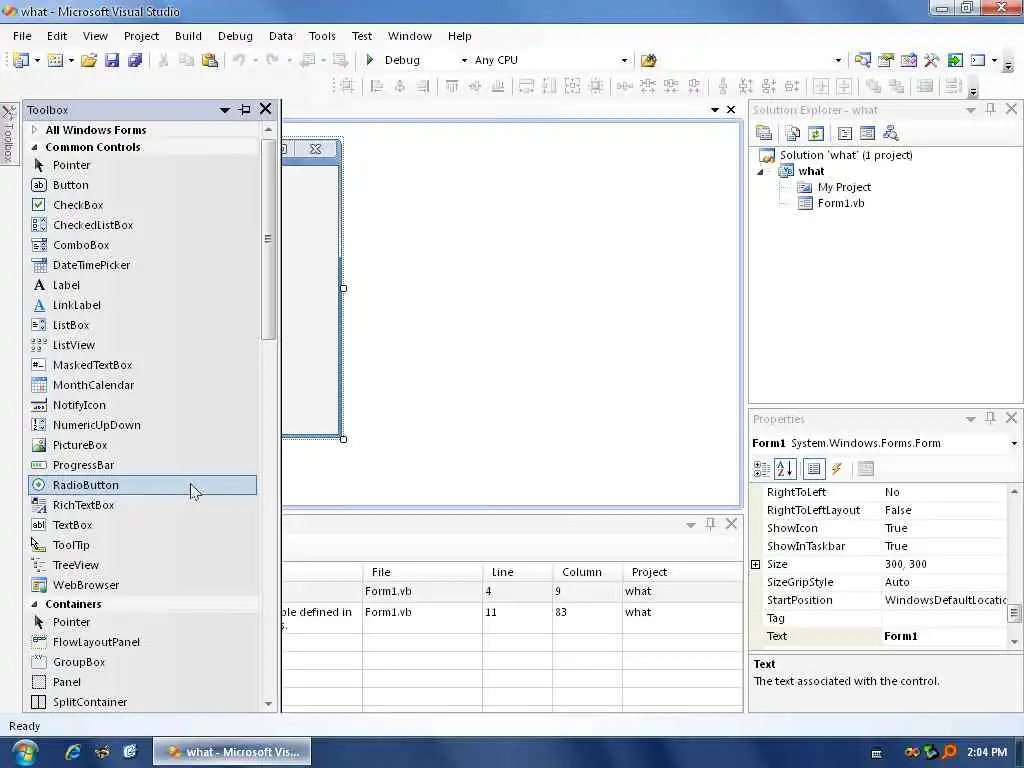Sort the error list by File column
The height and width of the screenshot is (768, 1024).
(423, 572)
